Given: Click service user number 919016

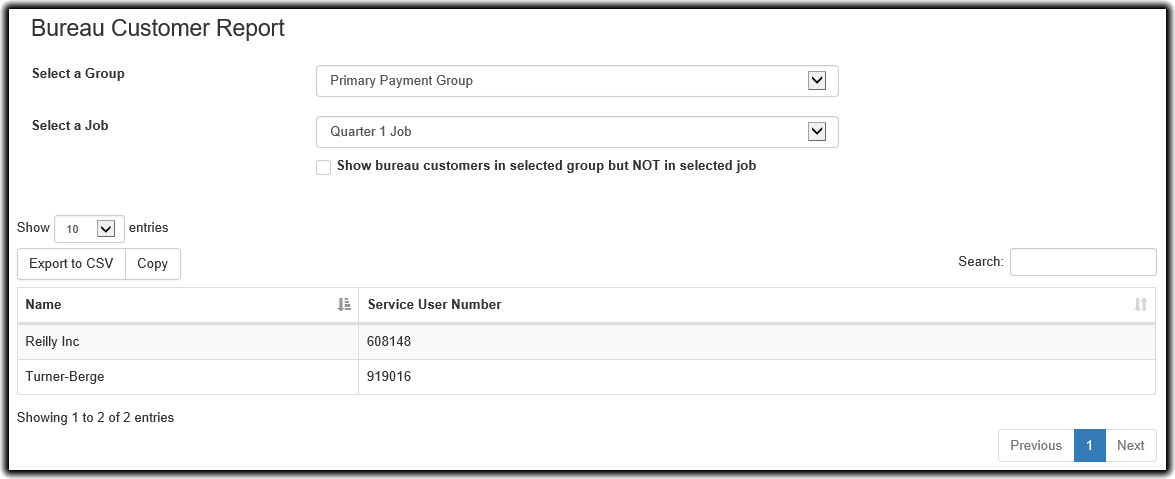Looking at the screenshot, I should point(389,377).
